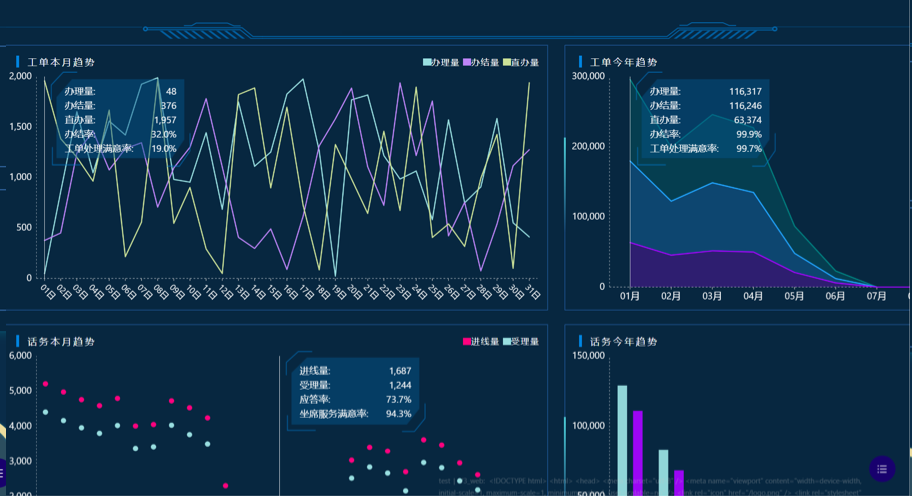
Task: Click the 73.7% 应答率 tooltip value
Action: (x=398, y=399)
